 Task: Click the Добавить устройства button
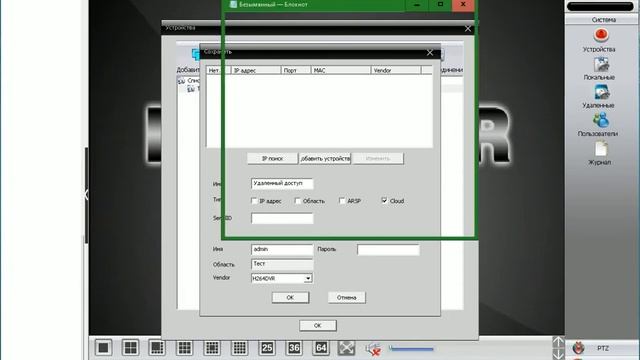click(x=325, y=158)
